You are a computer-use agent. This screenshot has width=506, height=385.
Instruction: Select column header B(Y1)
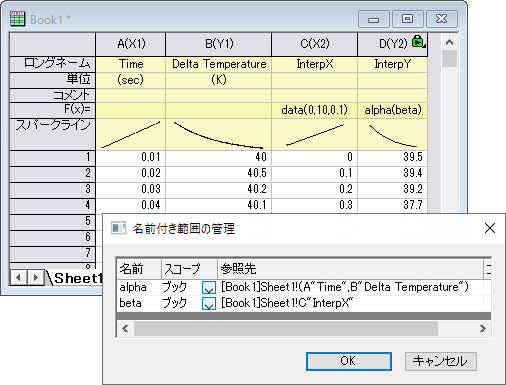(219, 44)
